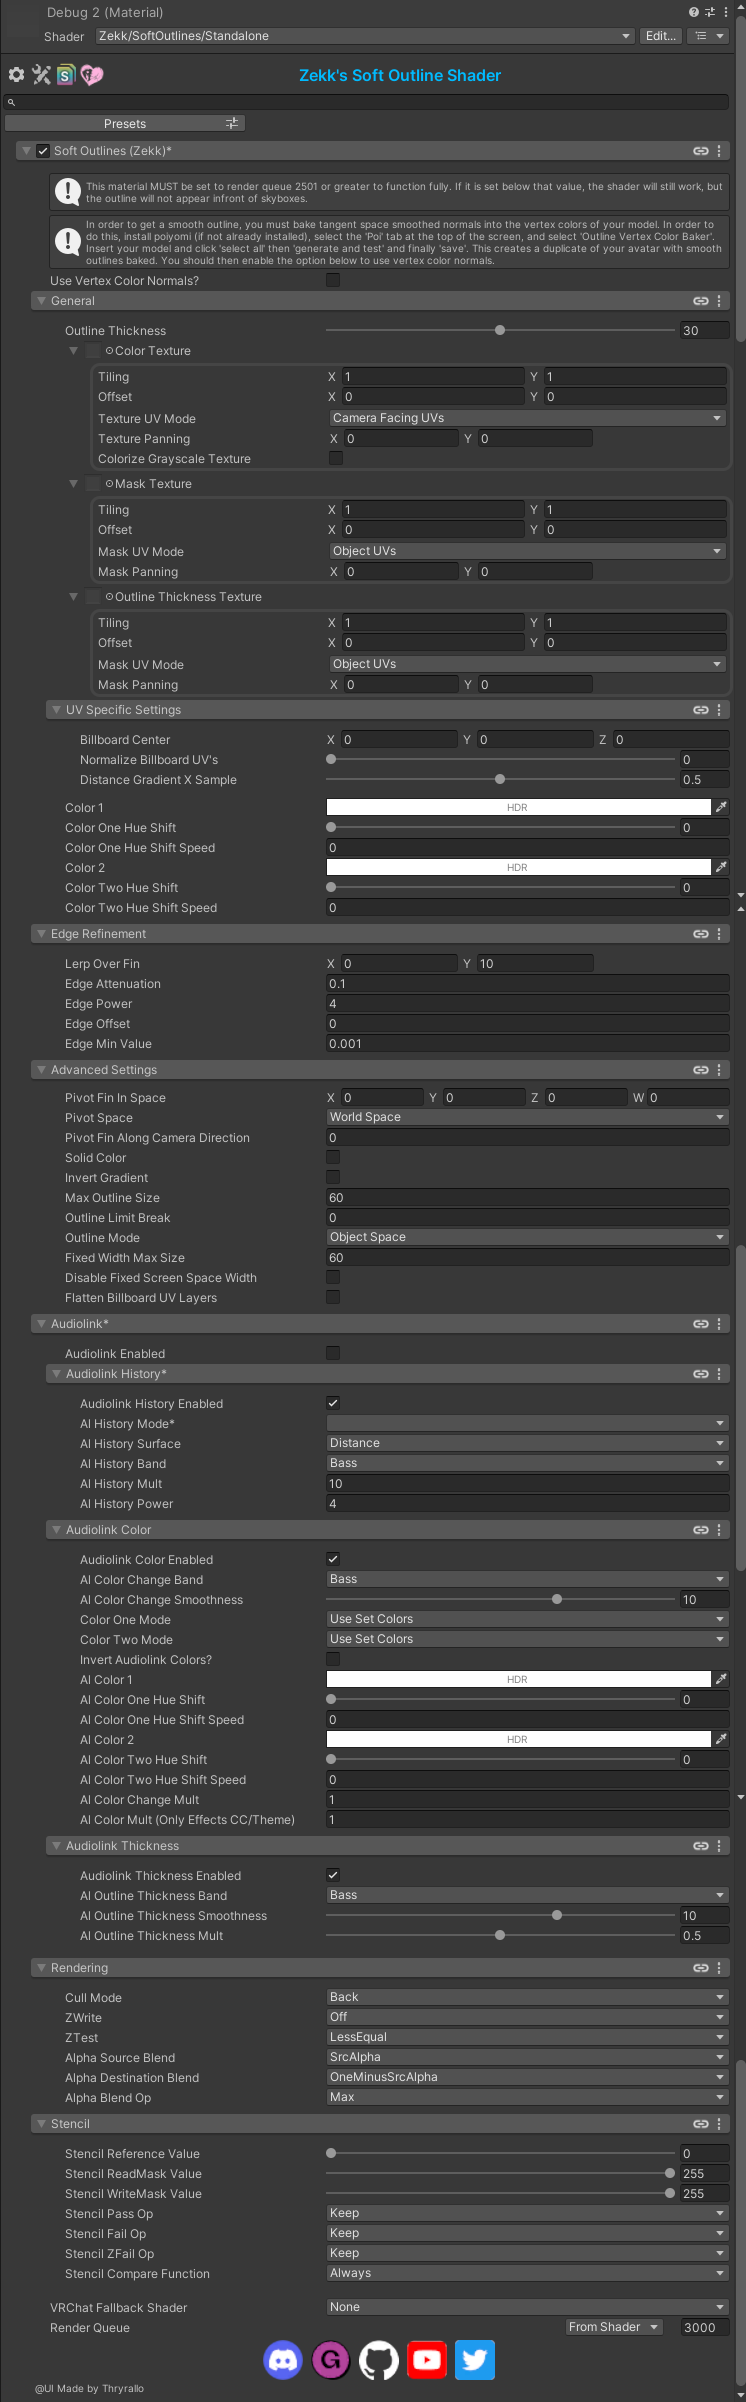Collapse the Advanced Settings section
The height and width of the screenshot is (2402, 746).
41,1070
